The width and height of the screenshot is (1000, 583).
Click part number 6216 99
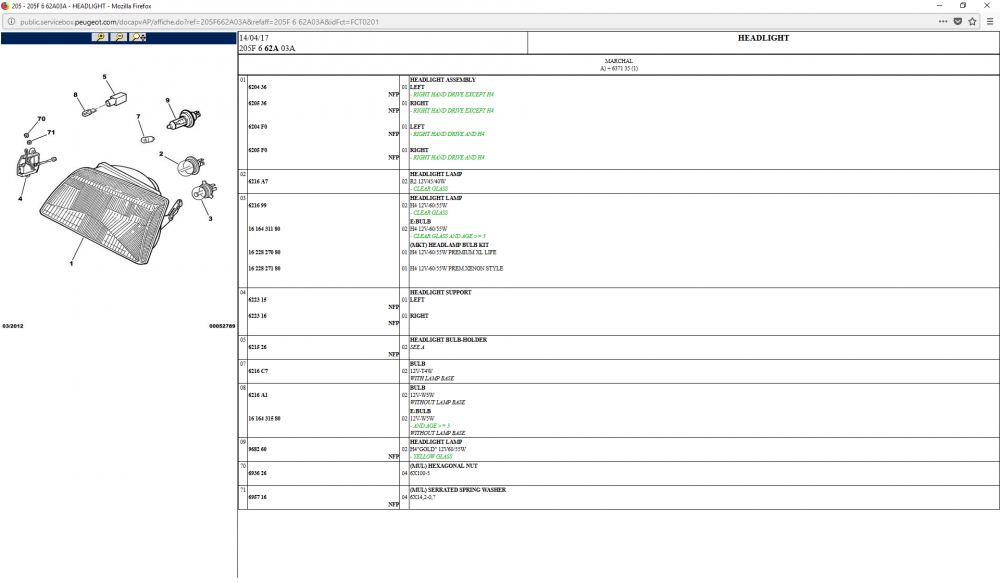coord(258,205)
